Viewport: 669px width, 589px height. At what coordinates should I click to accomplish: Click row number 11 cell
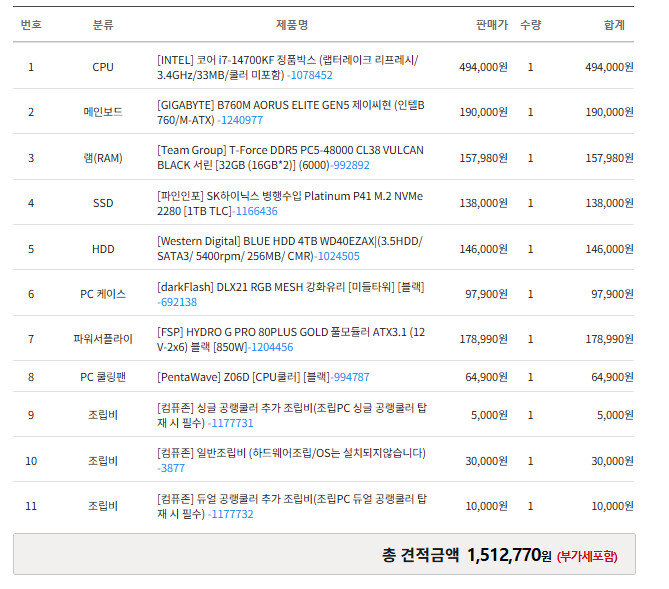(31, 506)
